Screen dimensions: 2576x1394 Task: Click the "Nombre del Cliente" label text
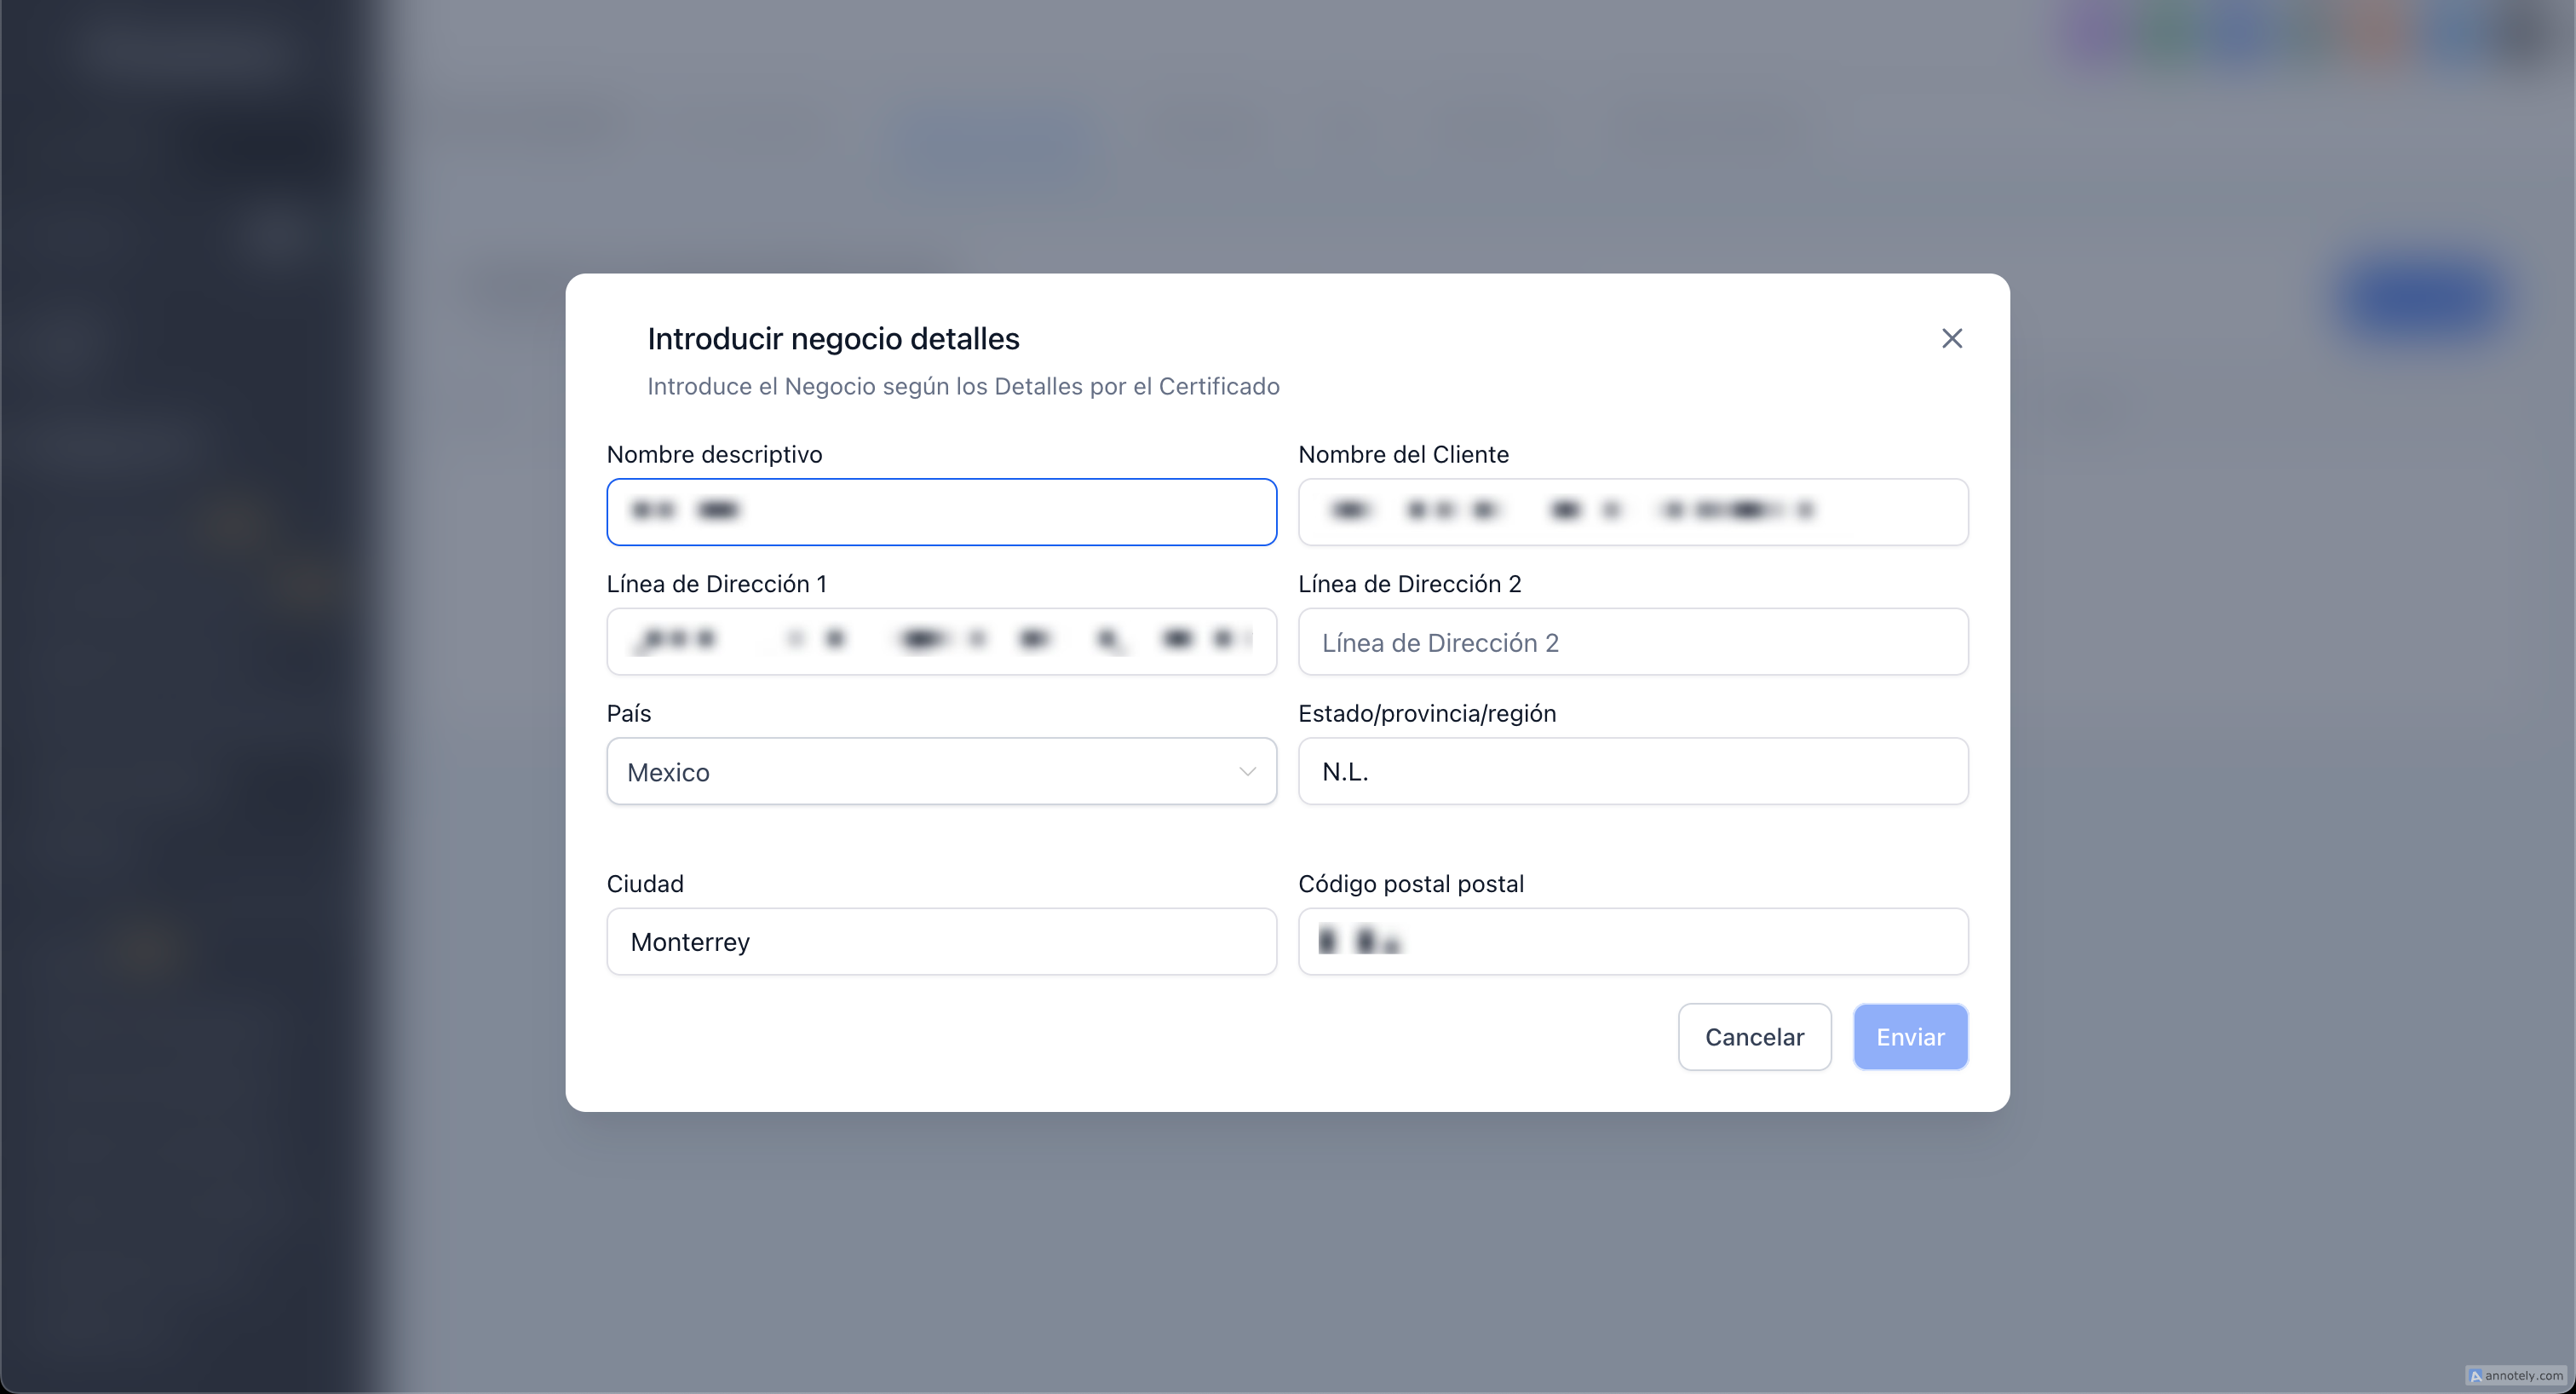[x=1403, y=454]
